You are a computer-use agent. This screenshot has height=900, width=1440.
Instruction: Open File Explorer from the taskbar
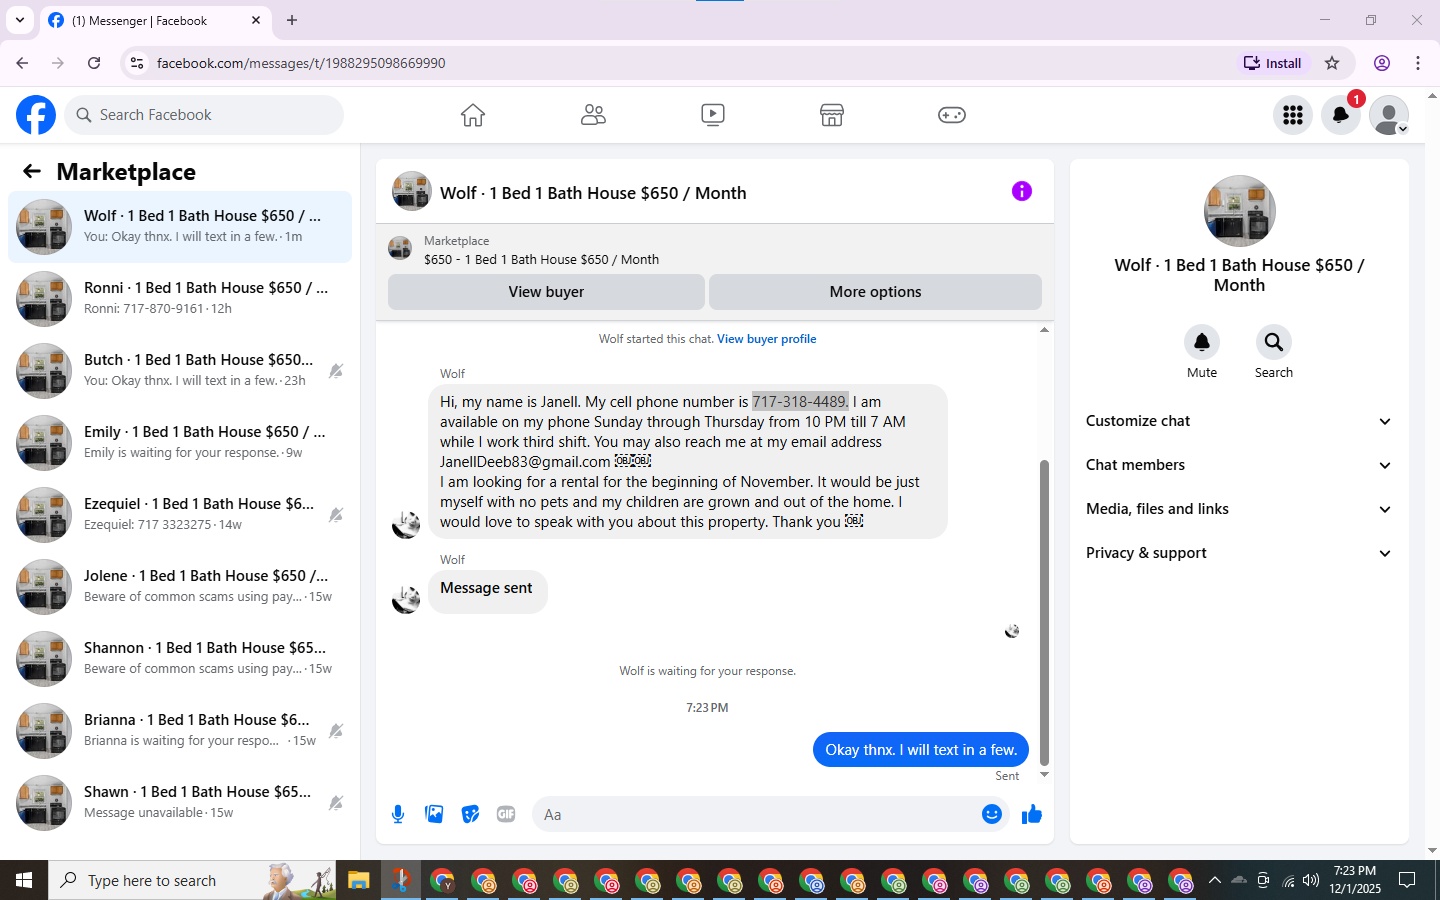[359, 880]
